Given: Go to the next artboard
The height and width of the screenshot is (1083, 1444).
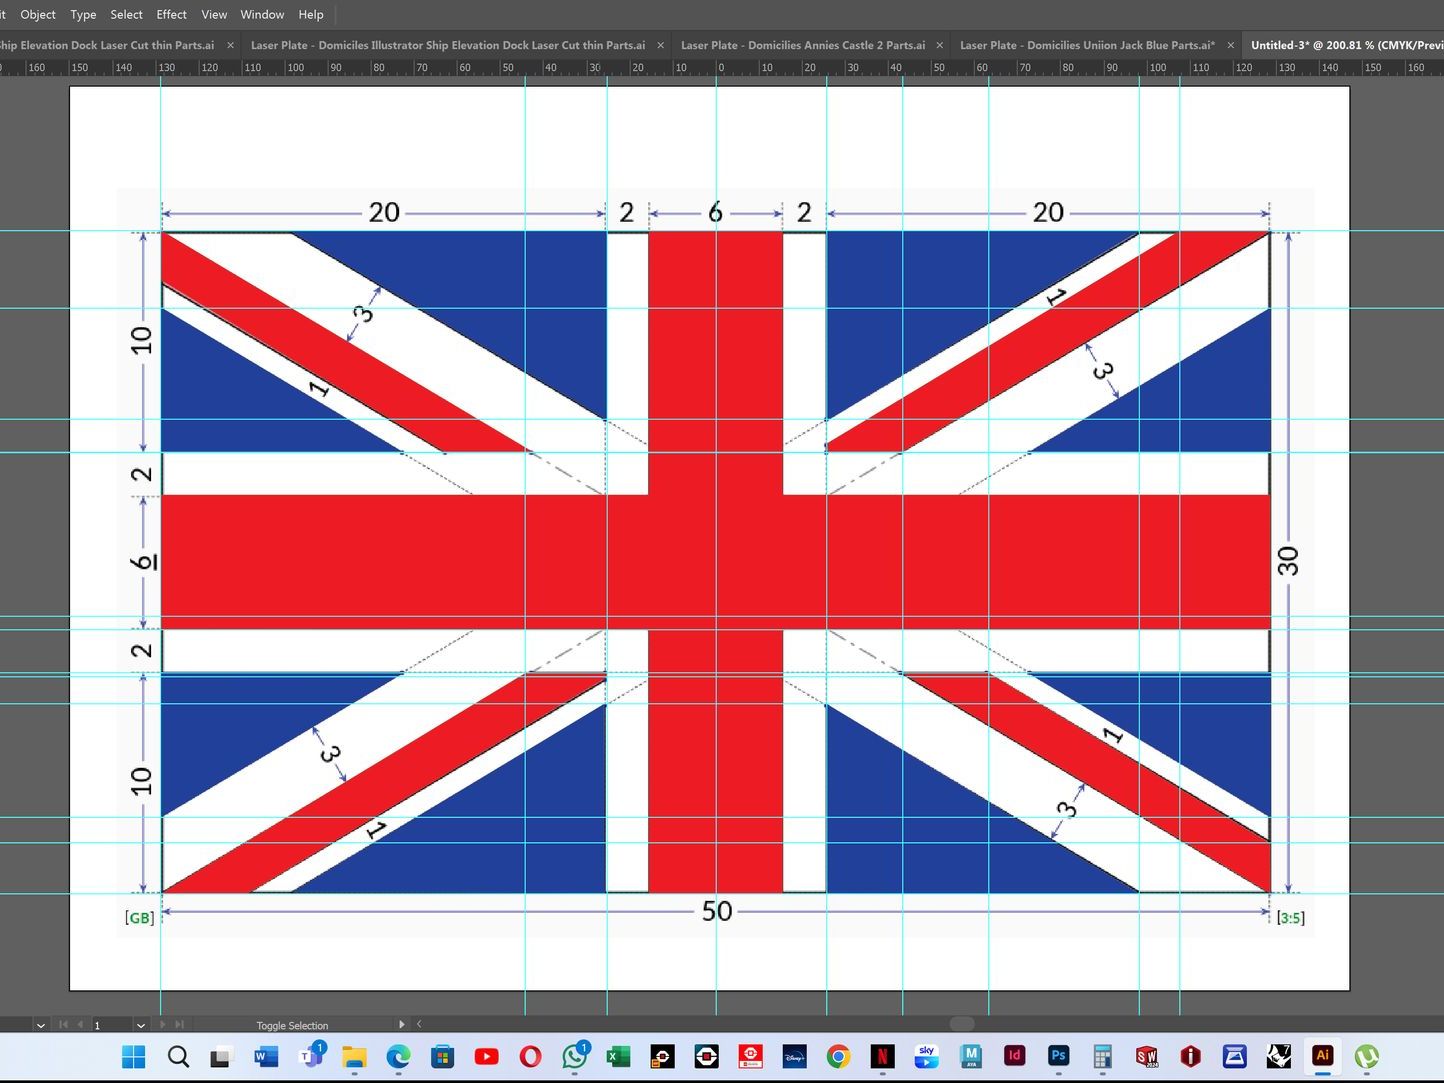Looking at the screenshot, I should pos(163,1025).
